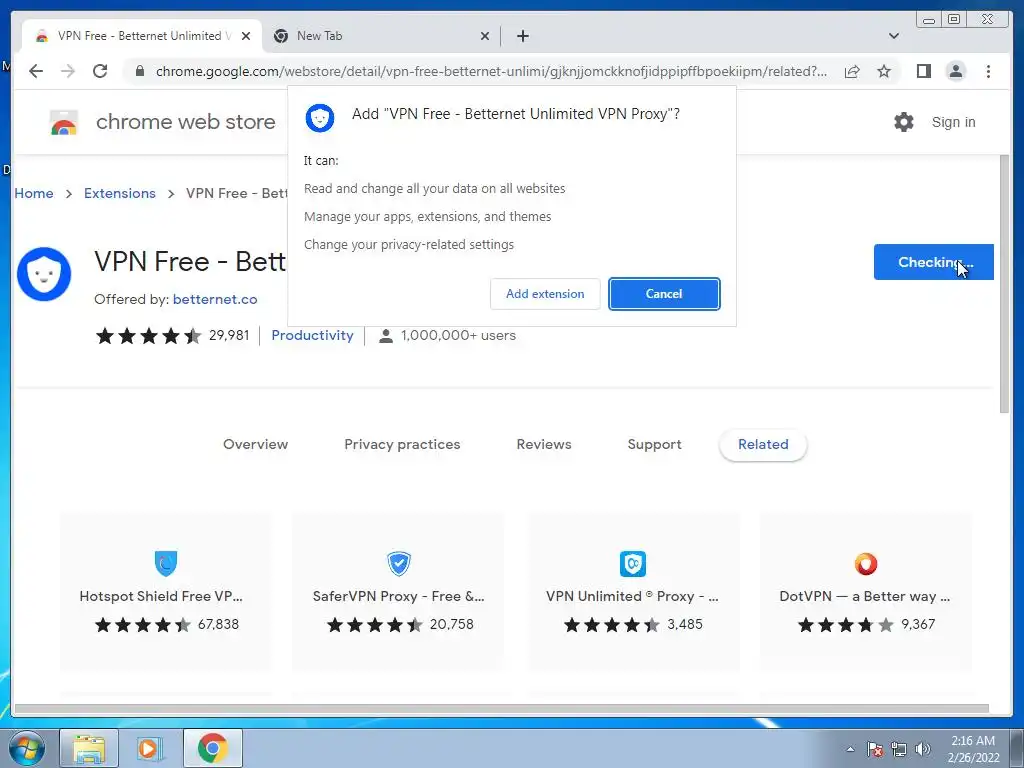This screenshot has height=768, width=1024.
Task: Click the lock icon in address bar
Action: [139, 71]
